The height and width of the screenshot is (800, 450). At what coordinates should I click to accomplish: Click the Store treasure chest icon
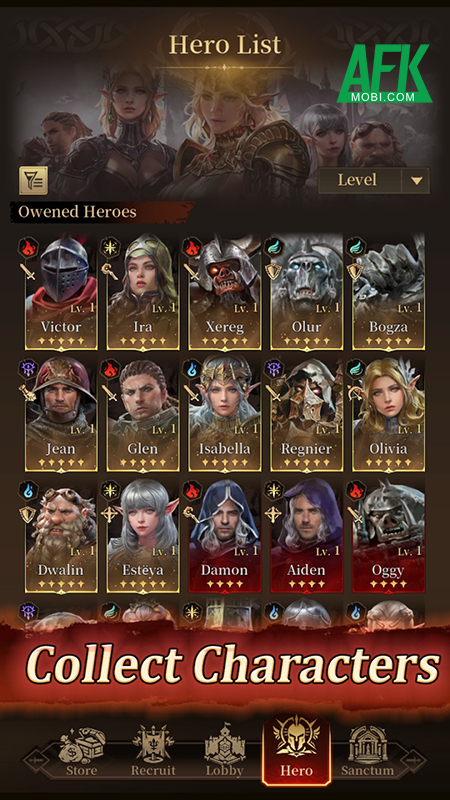click(x=82, y=744)
